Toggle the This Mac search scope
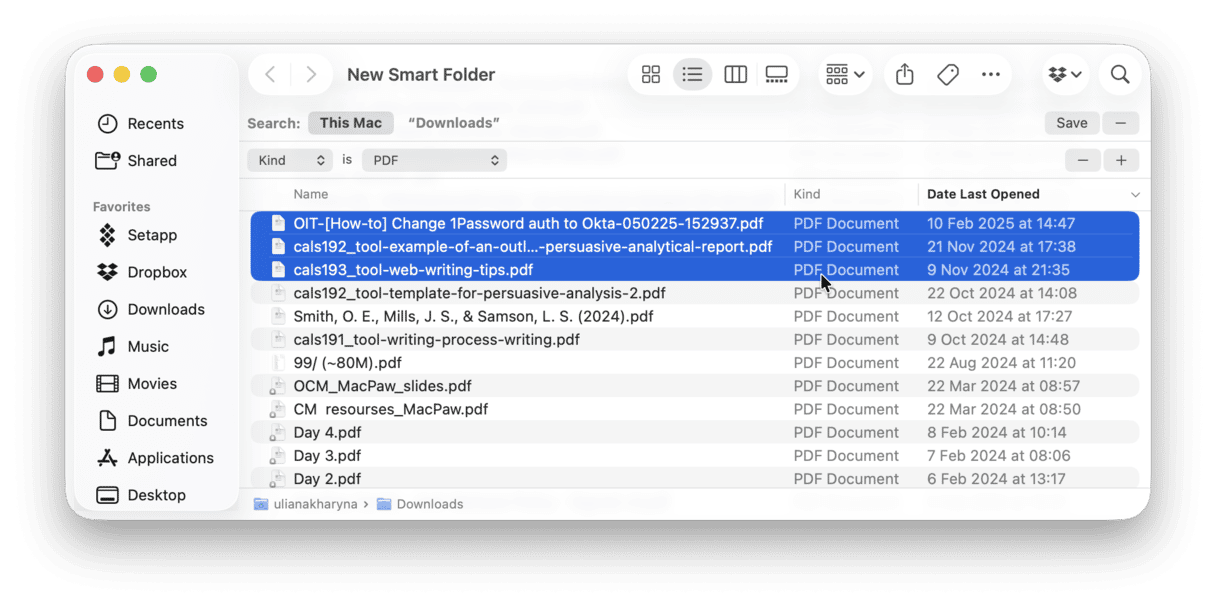The image size is (1216, 606). coord(351,122)
